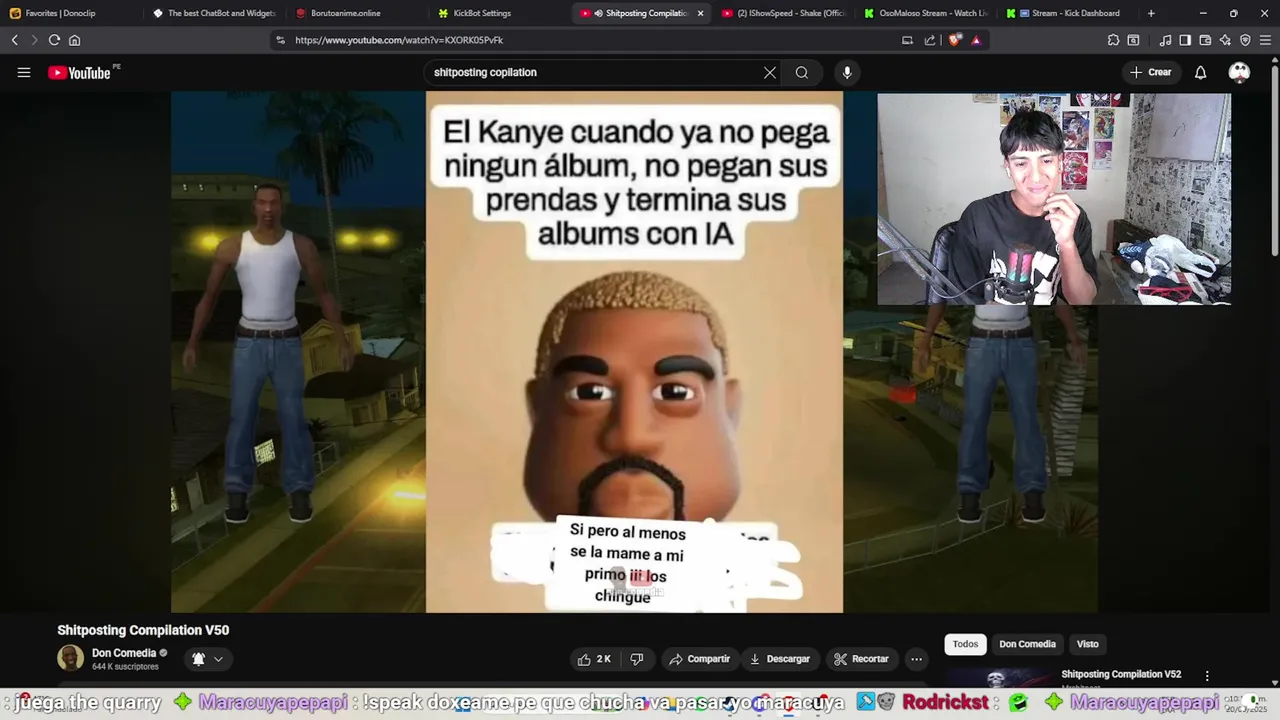Select the Visto filter chip
This screenshot has width=1280, height=720.
pos(1087,644)
